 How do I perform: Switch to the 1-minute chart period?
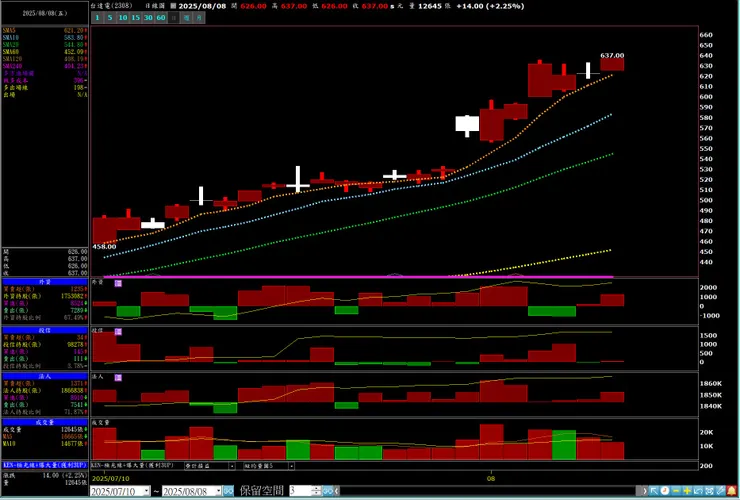click(97, 17)
